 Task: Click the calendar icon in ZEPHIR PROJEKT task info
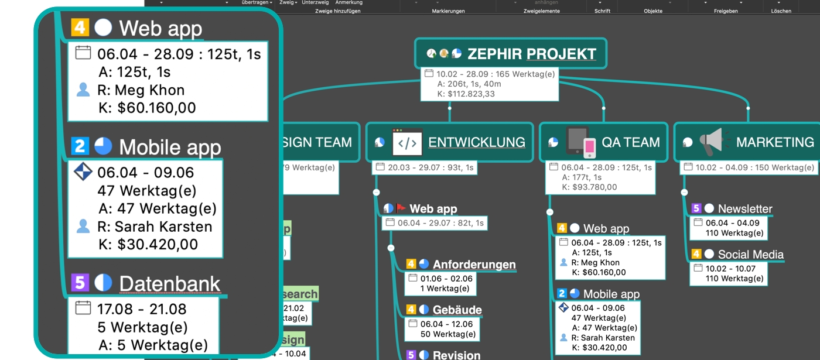(x=429, y=74)
